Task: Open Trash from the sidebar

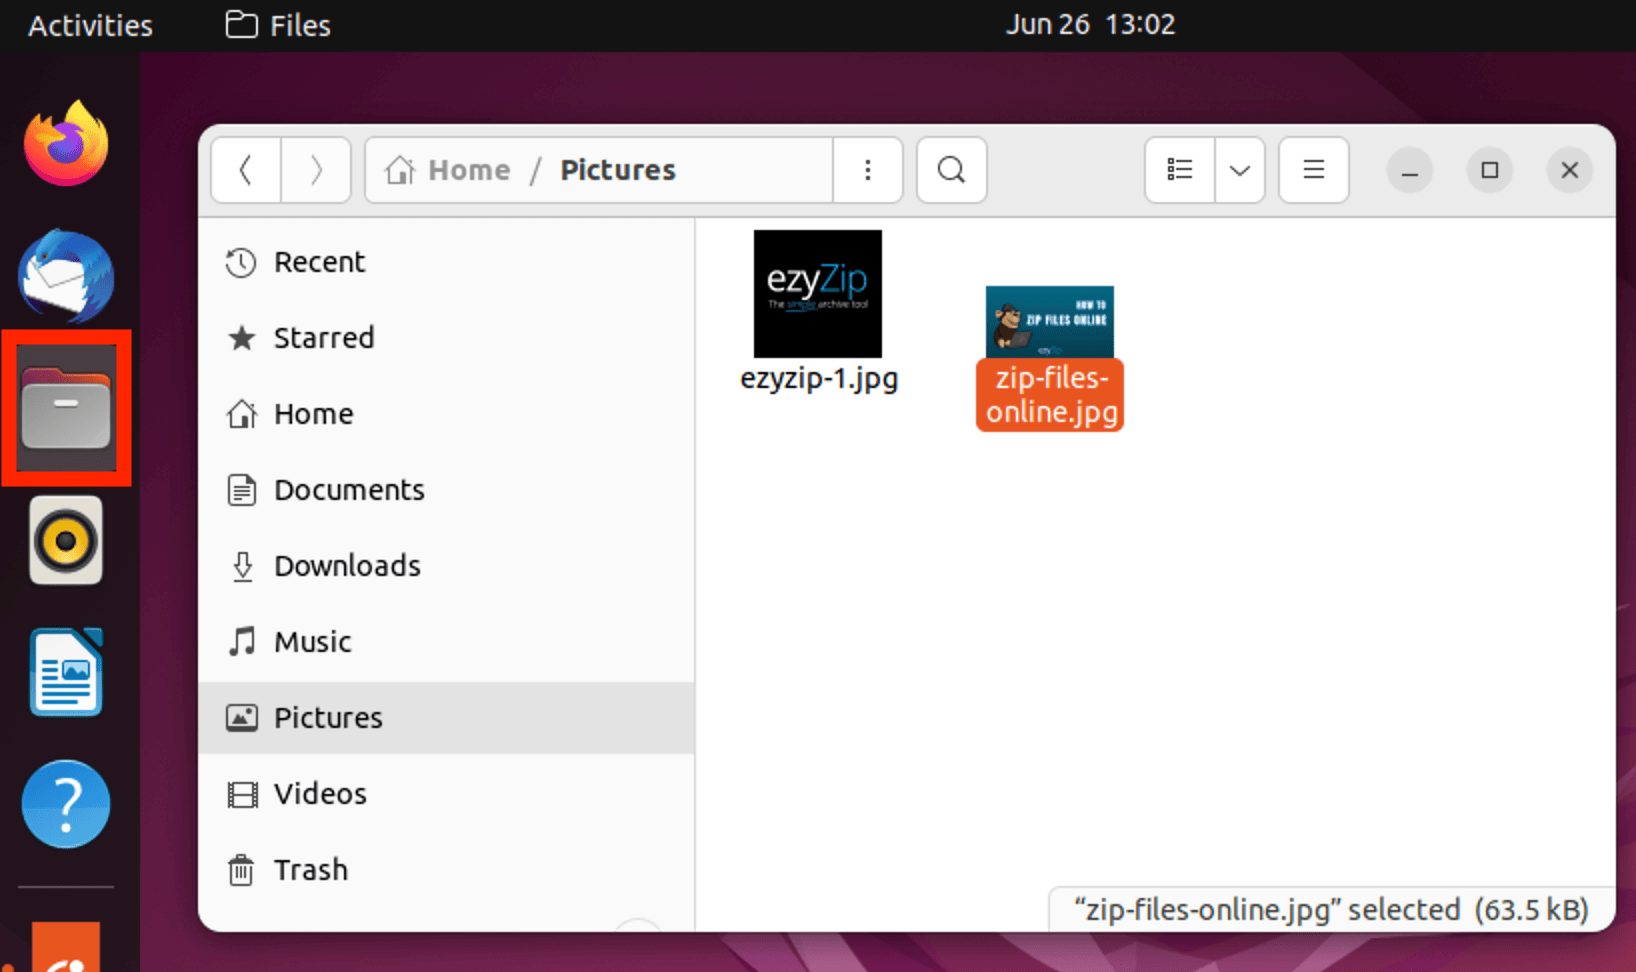Action: [310, 870]
